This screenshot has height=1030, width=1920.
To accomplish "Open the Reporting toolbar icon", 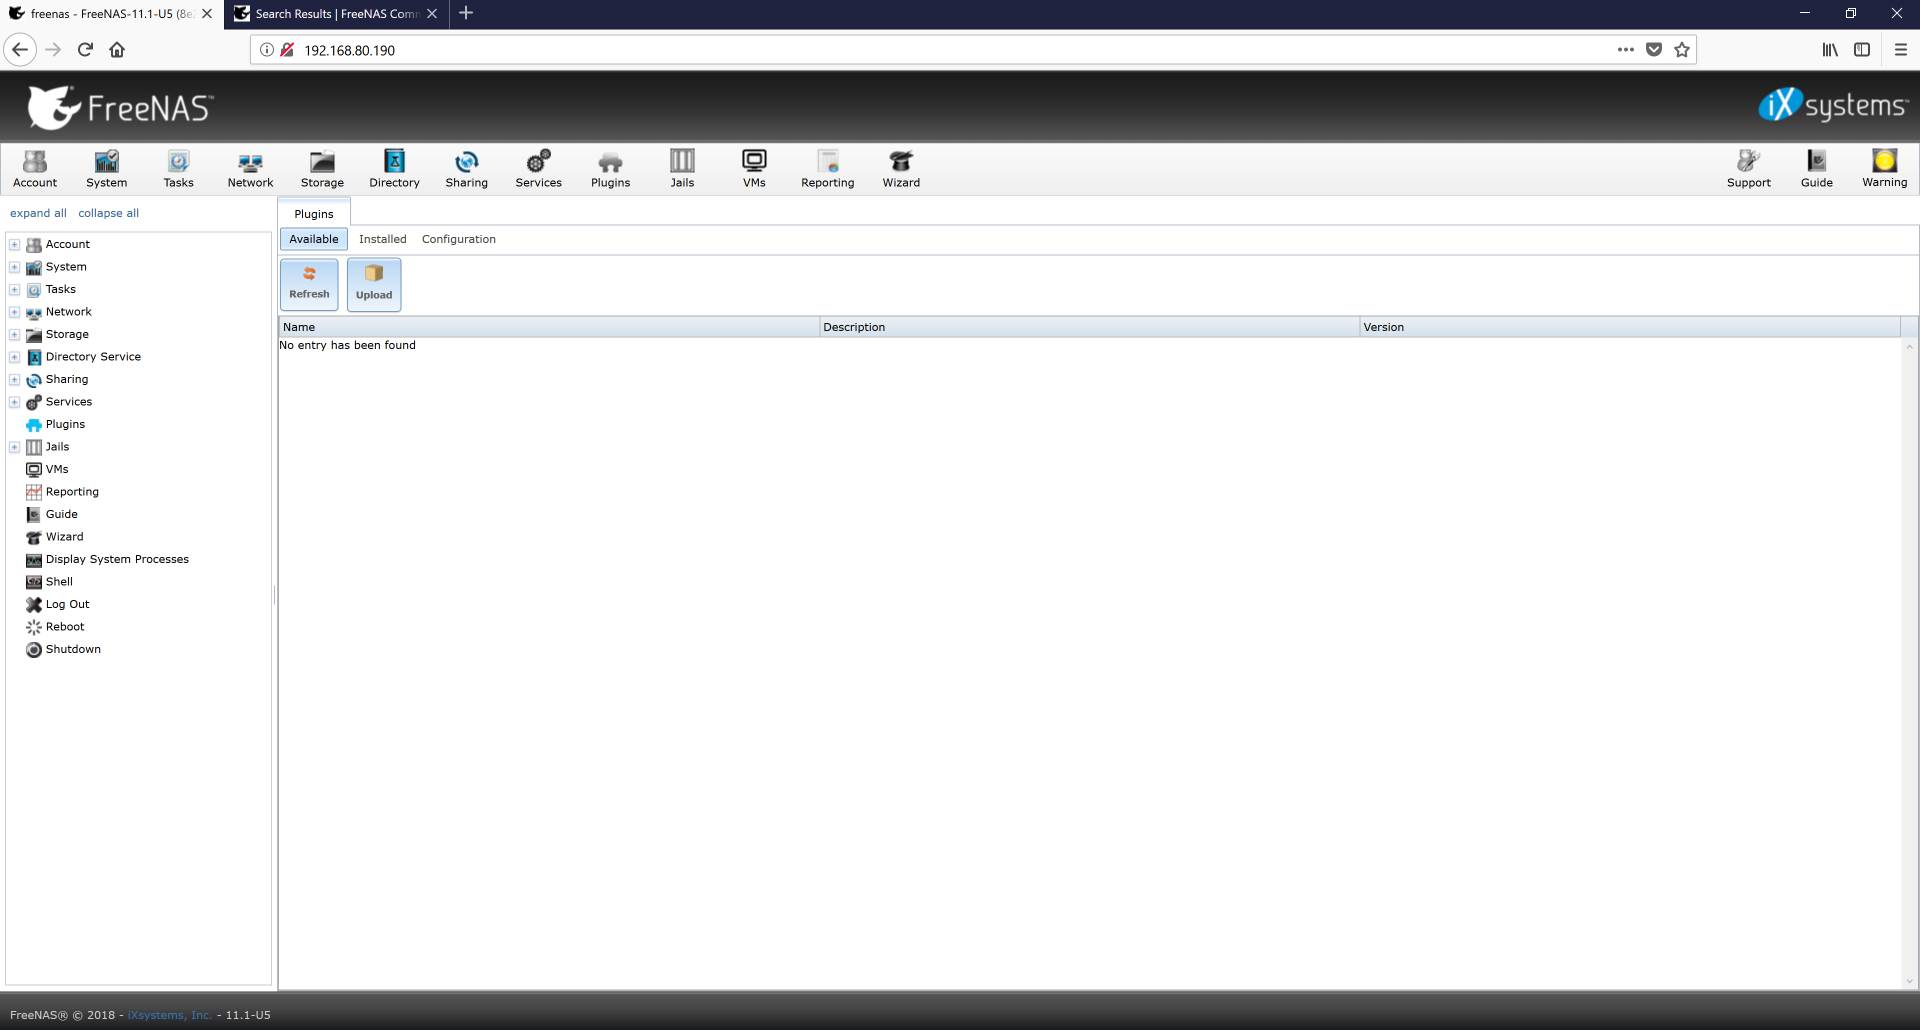I will [x=828, y=169].
